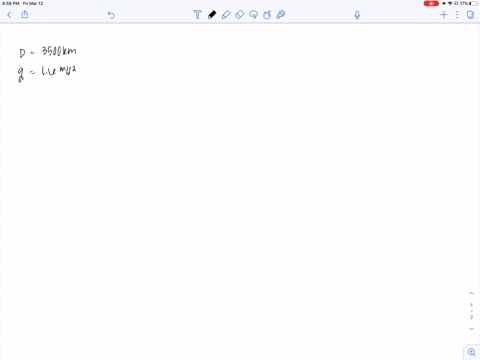Tap the red screen recording indicator

(431, 3)
